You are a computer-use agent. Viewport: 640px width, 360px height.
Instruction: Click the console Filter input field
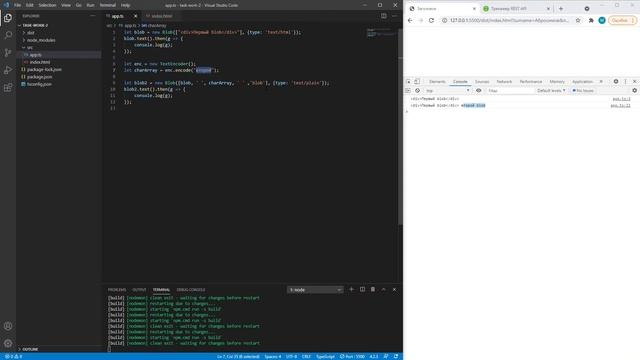(510, 91)
